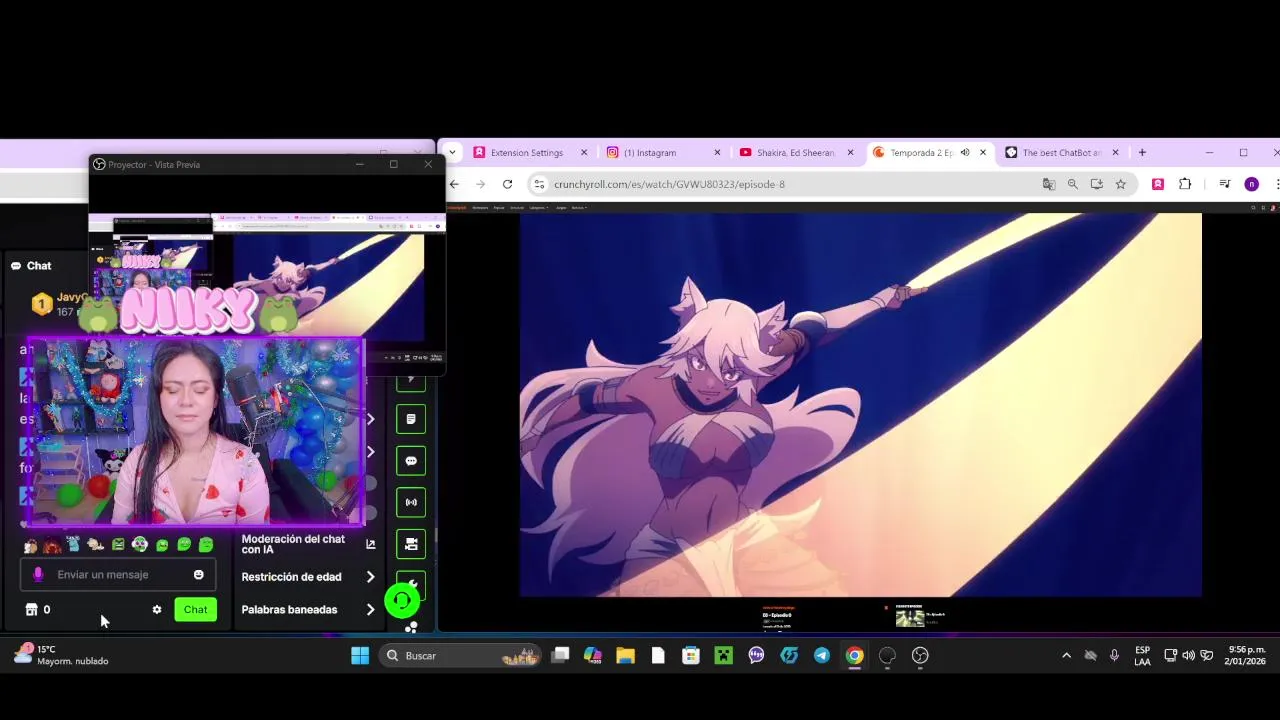This screenshot has width=1280, height=720.
Task: Focus the 'Enviar un mensaje' input field
Action: click(118, 575)
